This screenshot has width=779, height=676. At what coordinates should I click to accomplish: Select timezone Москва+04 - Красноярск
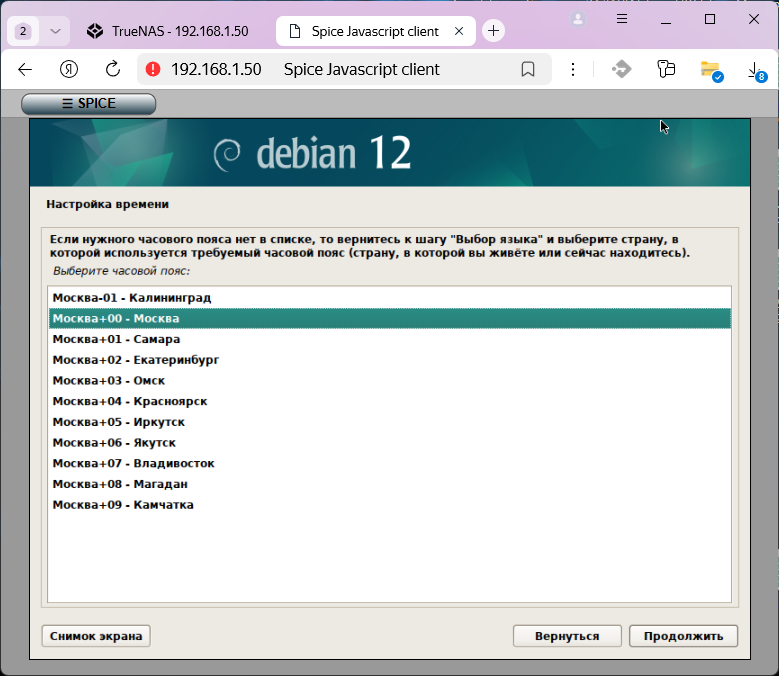[x=390, y=401]
